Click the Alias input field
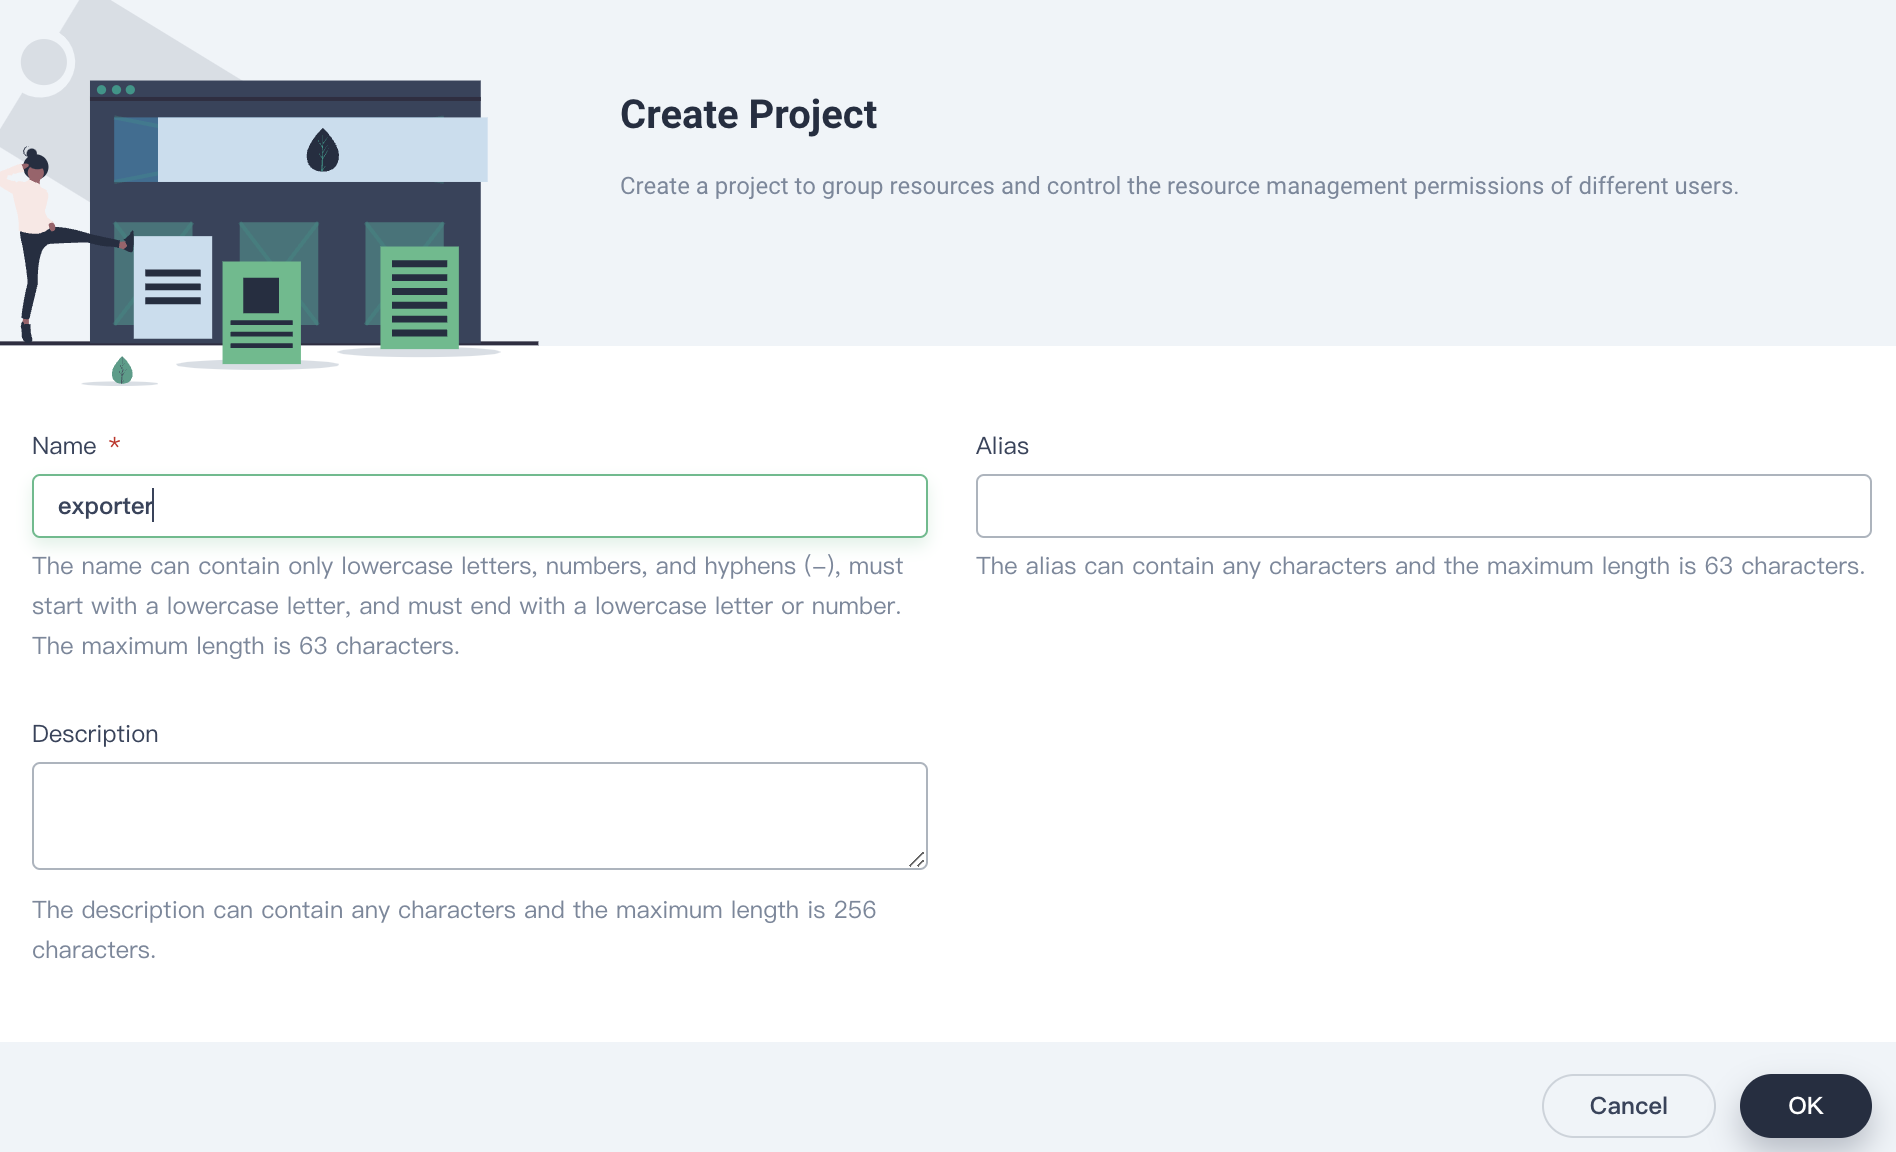 [x=1422, y=506]
